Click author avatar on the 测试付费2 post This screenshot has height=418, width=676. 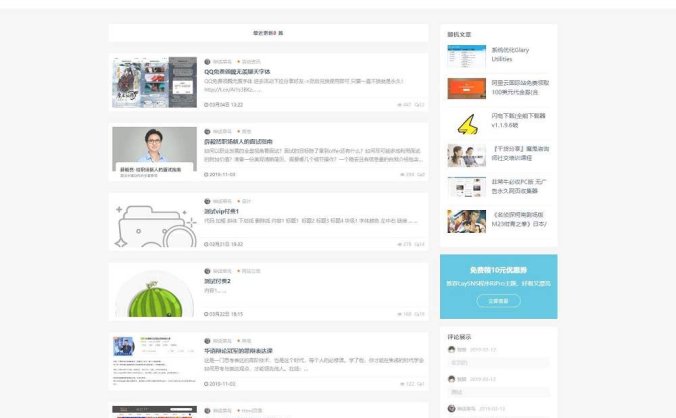click(207, 271)
